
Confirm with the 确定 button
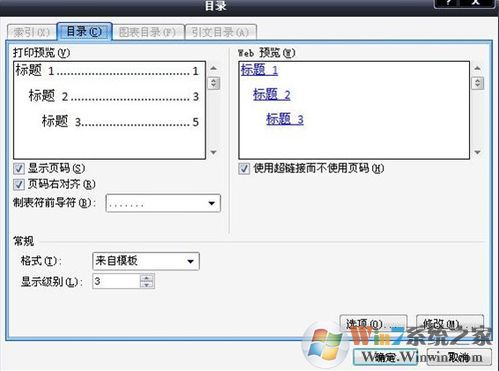point(385,357)
